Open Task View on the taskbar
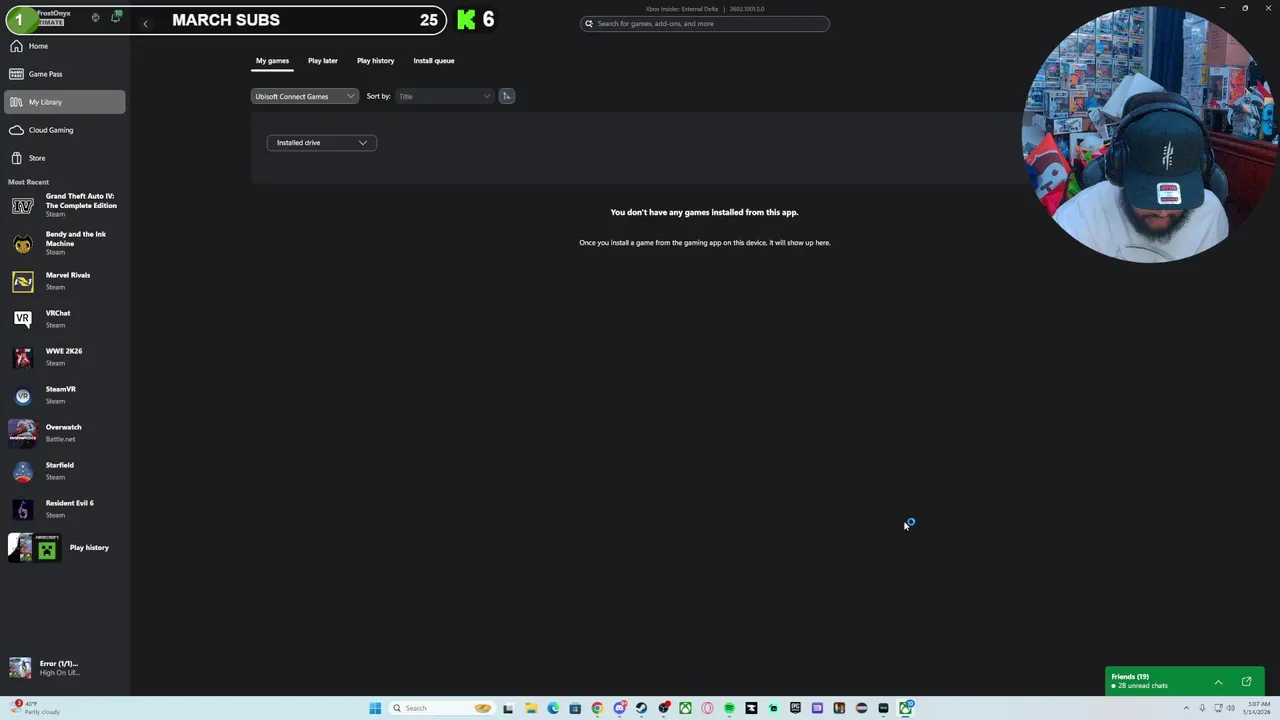Viewport: 1280px width, 720px height. pyautogui.click(x=508, y=708)
